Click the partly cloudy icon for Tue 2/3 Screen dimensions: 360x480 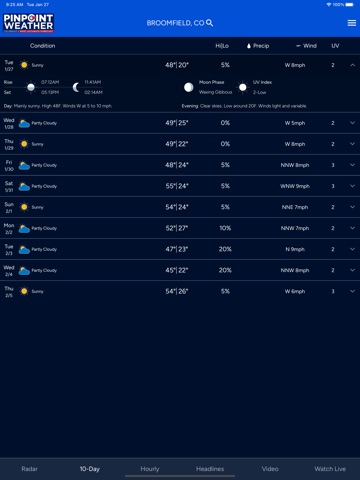click(24, 249)
